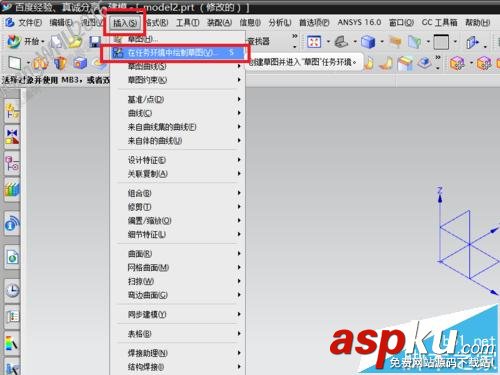The image size is (500, 375).
Task: Expand the 关联复制(A) submenu
Action: [177, 174]
